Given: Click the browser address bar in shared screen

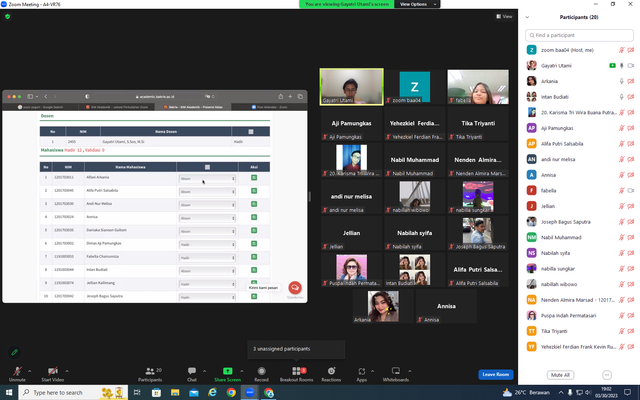Looking at the screenshot, I should tap(155, 97).
